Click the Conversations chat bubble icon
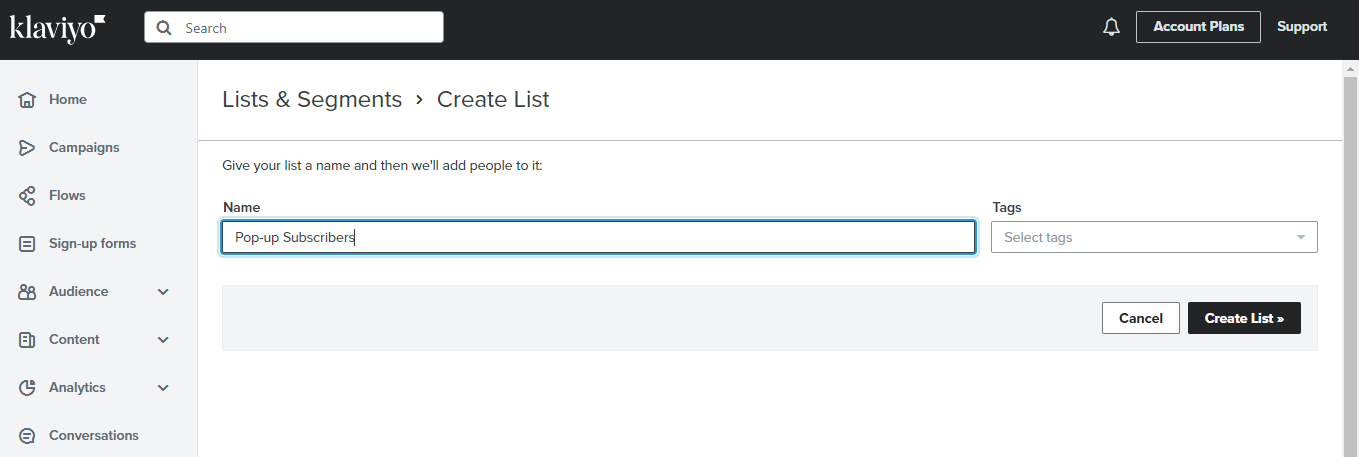The image size is (1359, 457). [28, 436]
